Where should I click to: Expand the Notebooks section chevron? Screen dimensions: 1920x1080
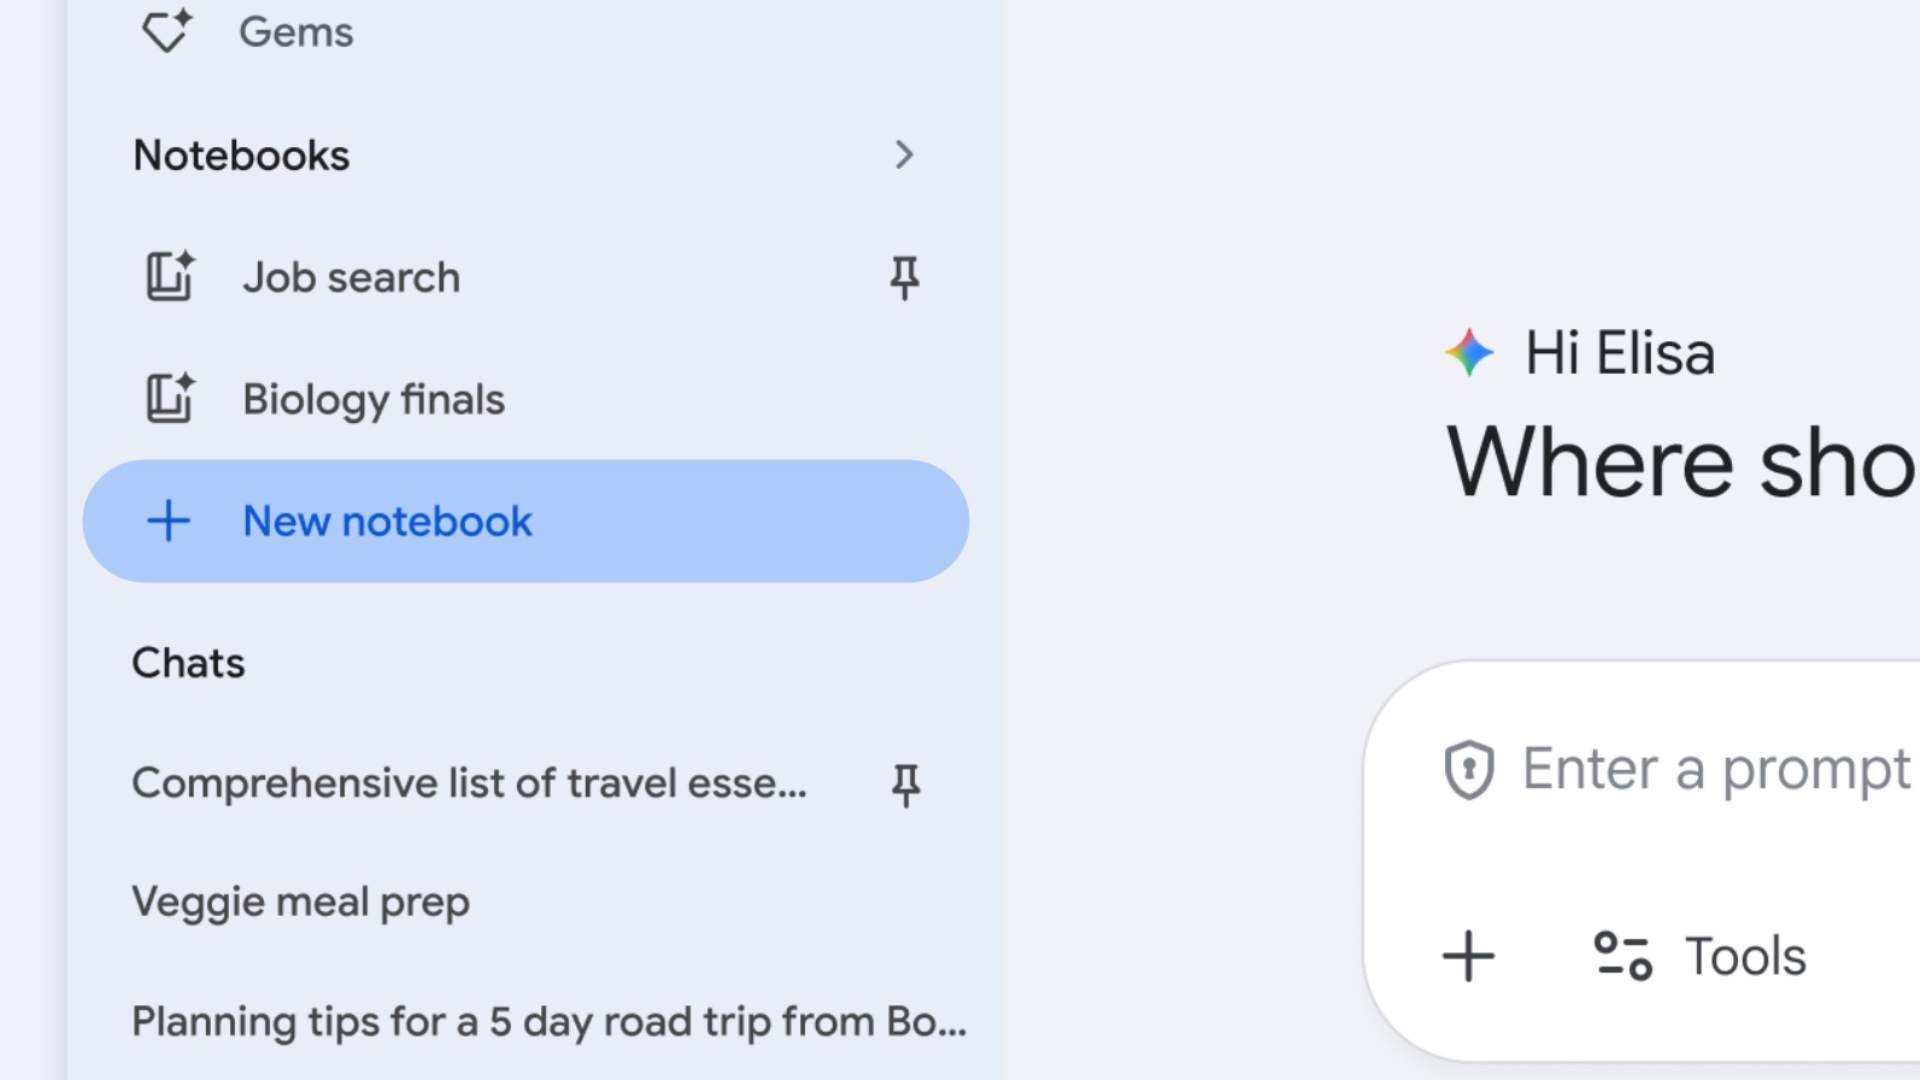904,155
